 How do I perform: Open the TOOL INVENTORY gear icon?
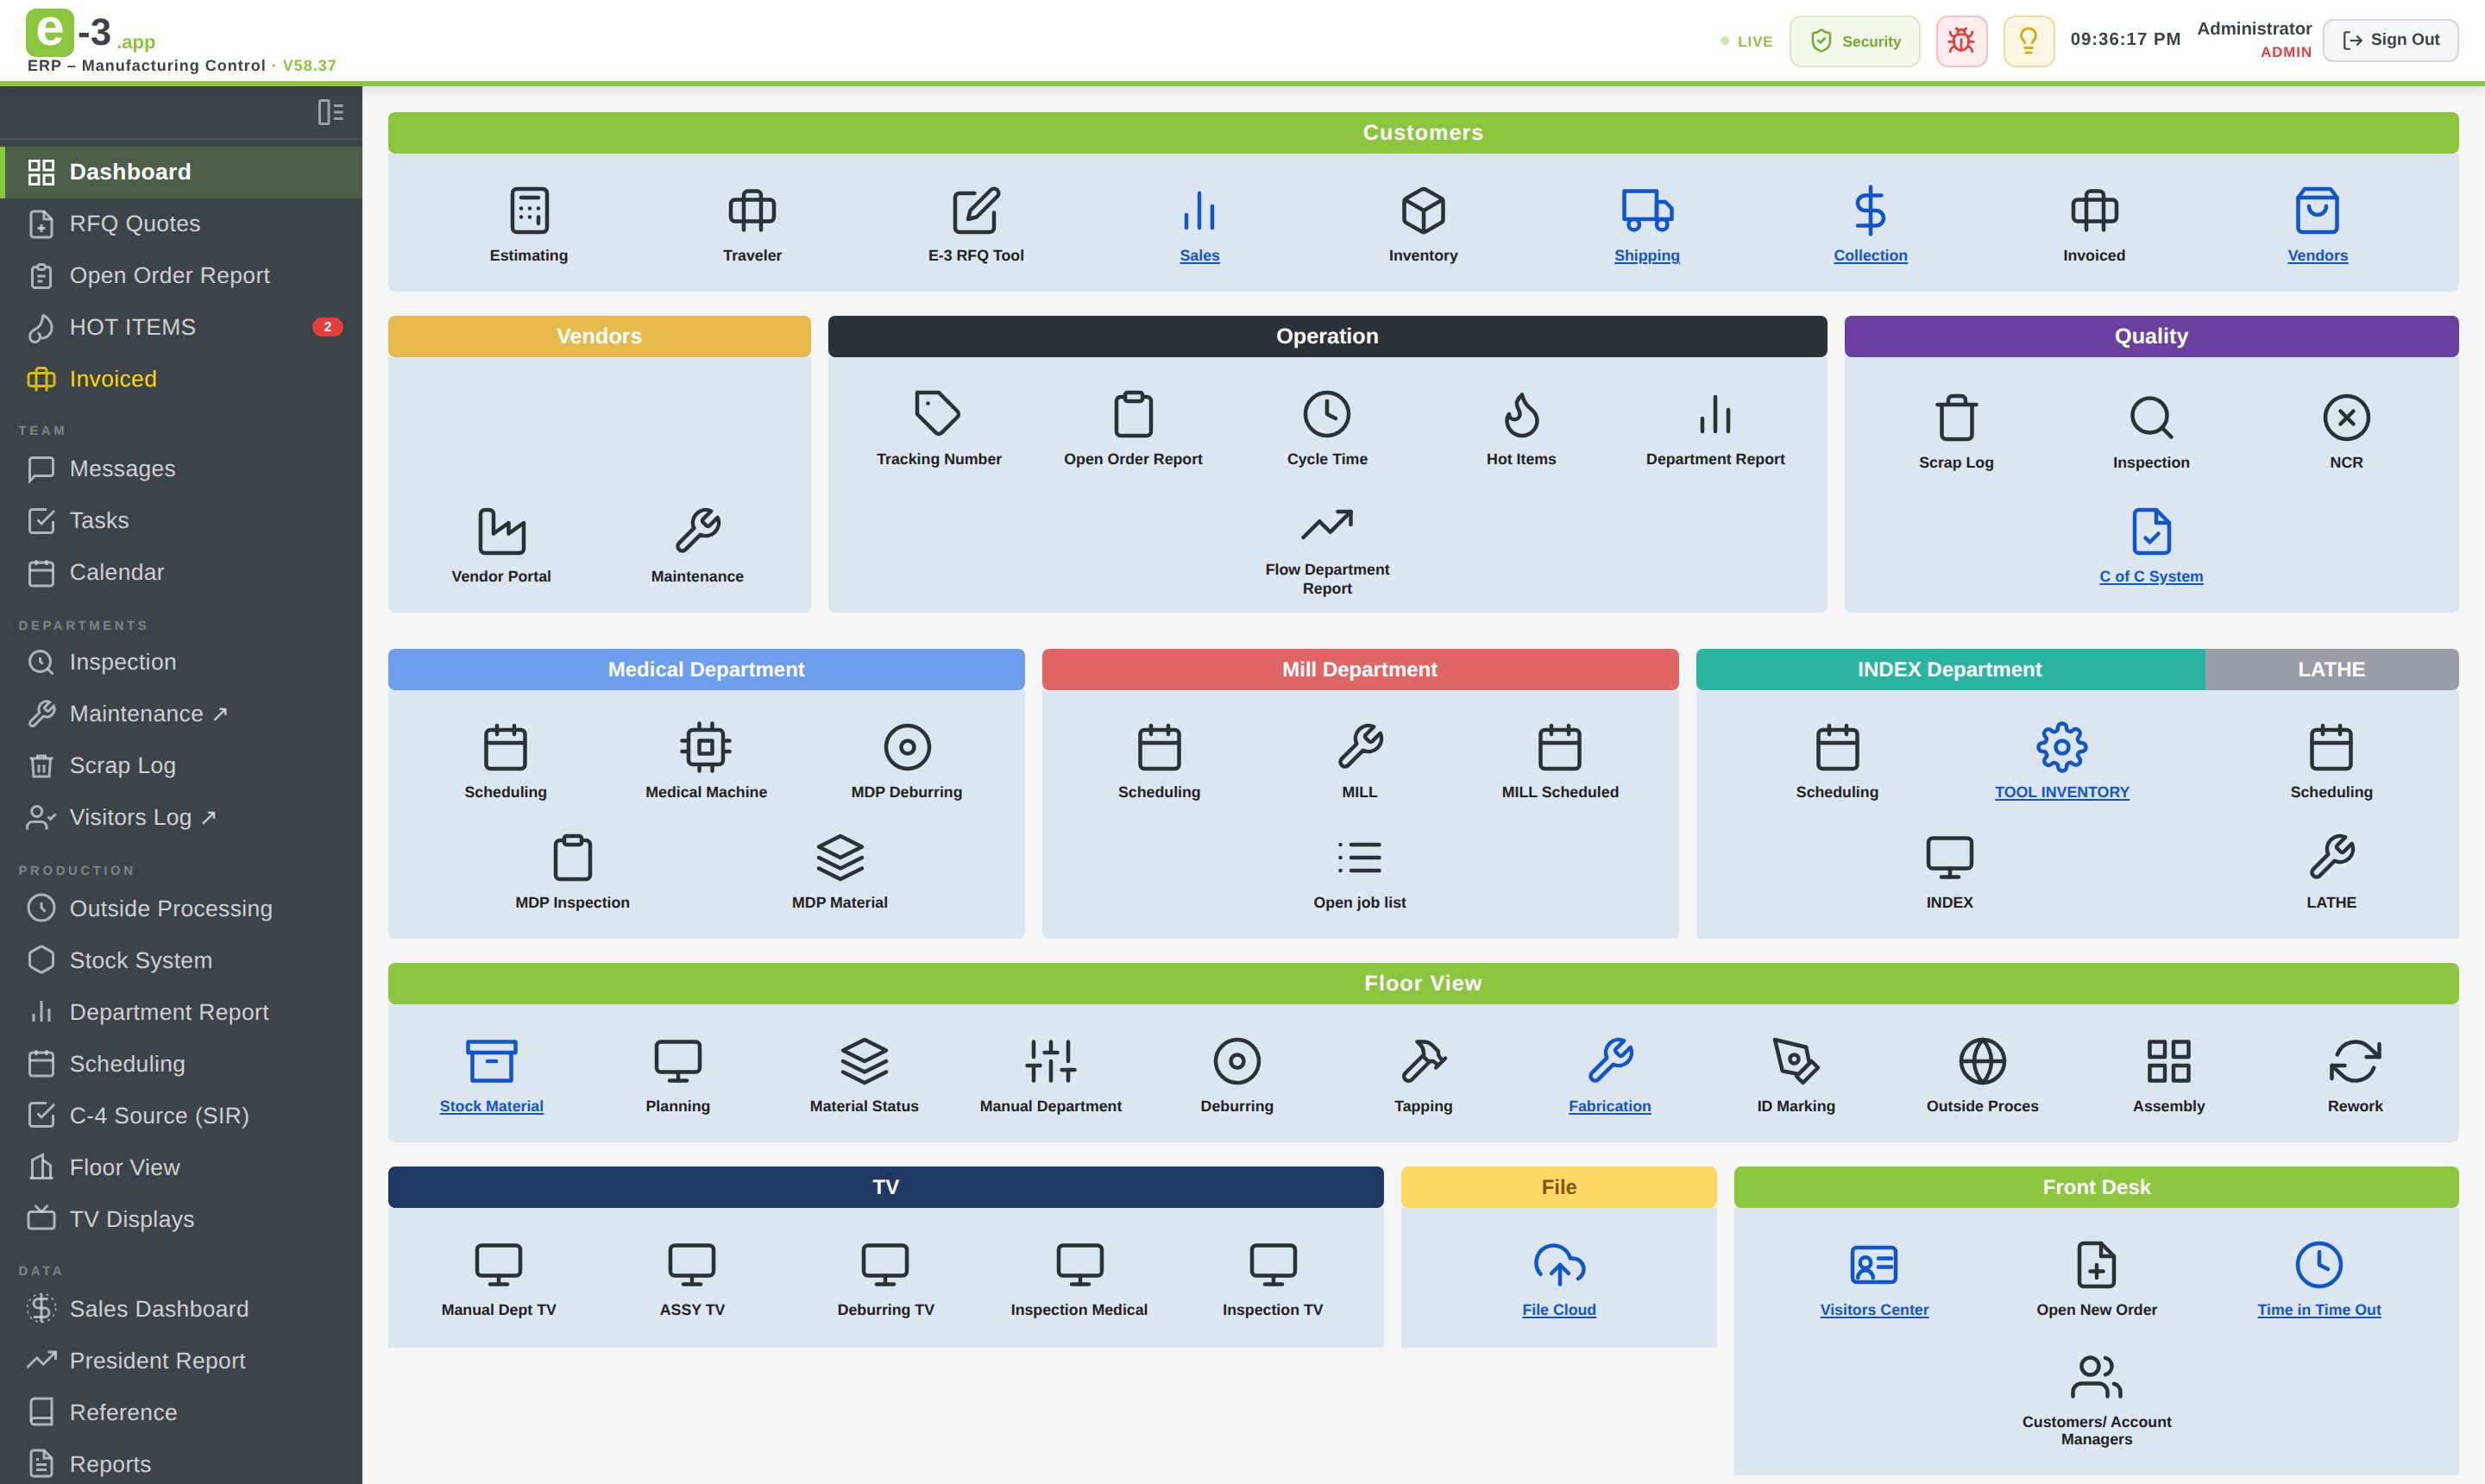point(2062,747)
